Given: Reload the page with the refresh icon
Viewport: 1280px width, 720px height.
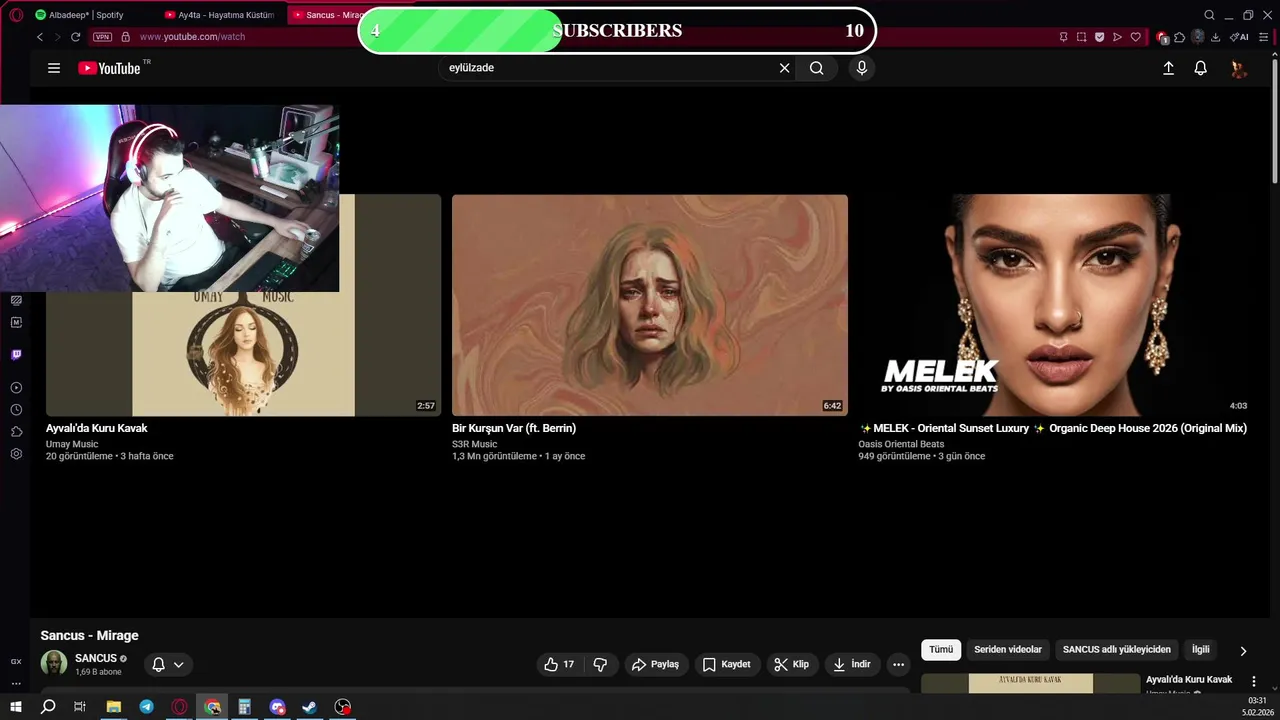Looking at the screenshot, I should [x=75, y=37].
